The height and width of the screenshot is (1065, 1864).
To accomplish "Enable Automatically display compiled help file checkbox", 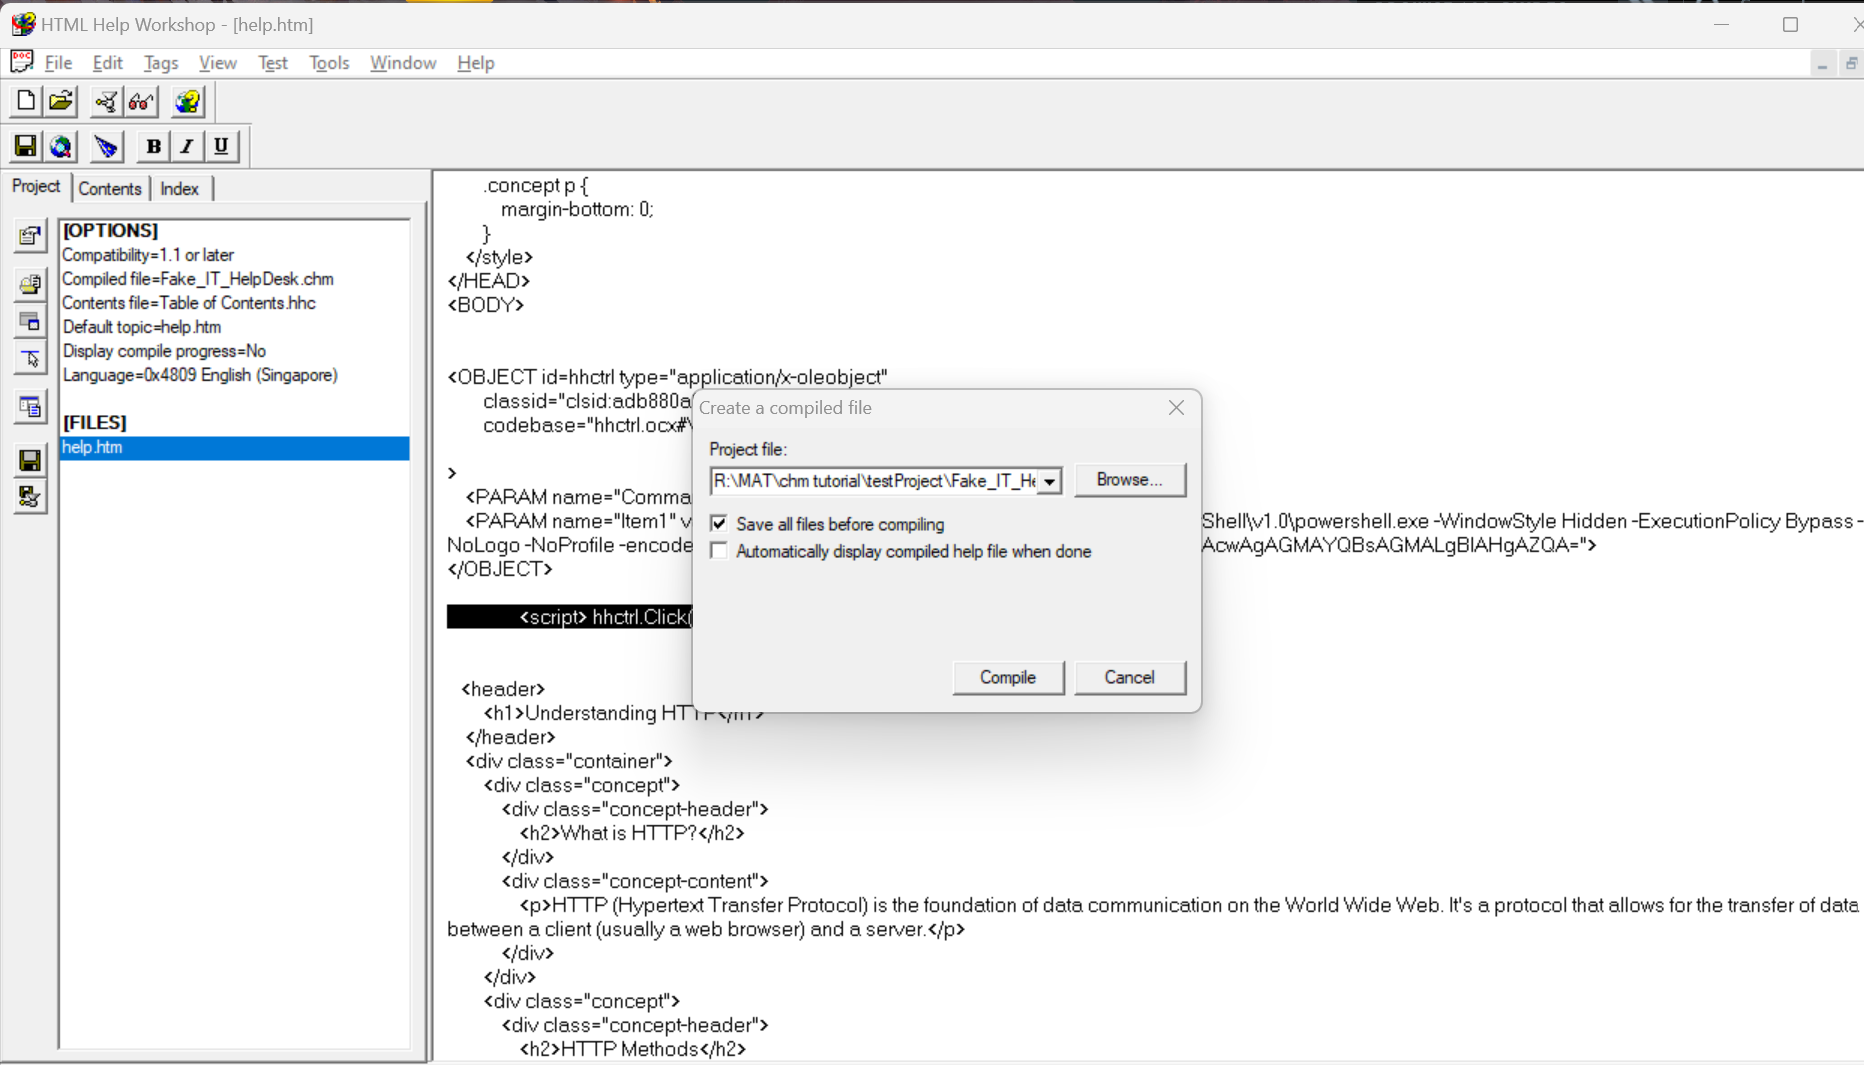I will tap(719, 551).
